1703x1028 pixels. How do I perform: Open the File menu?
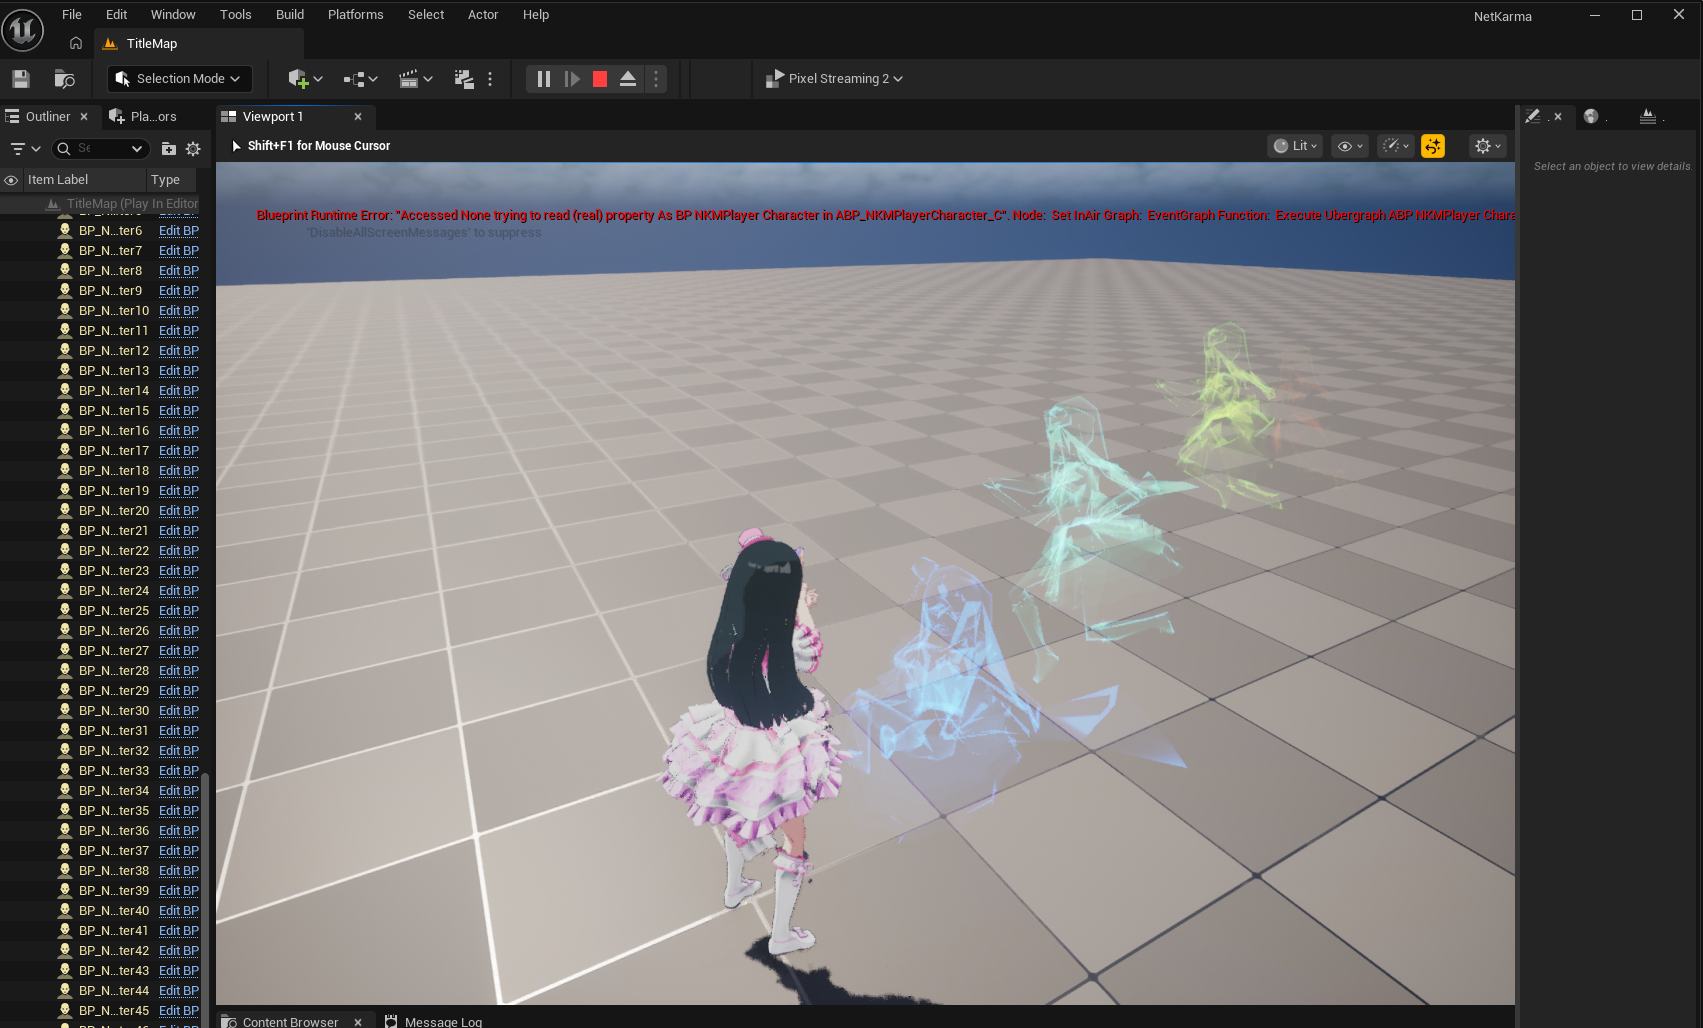point(72,15)
